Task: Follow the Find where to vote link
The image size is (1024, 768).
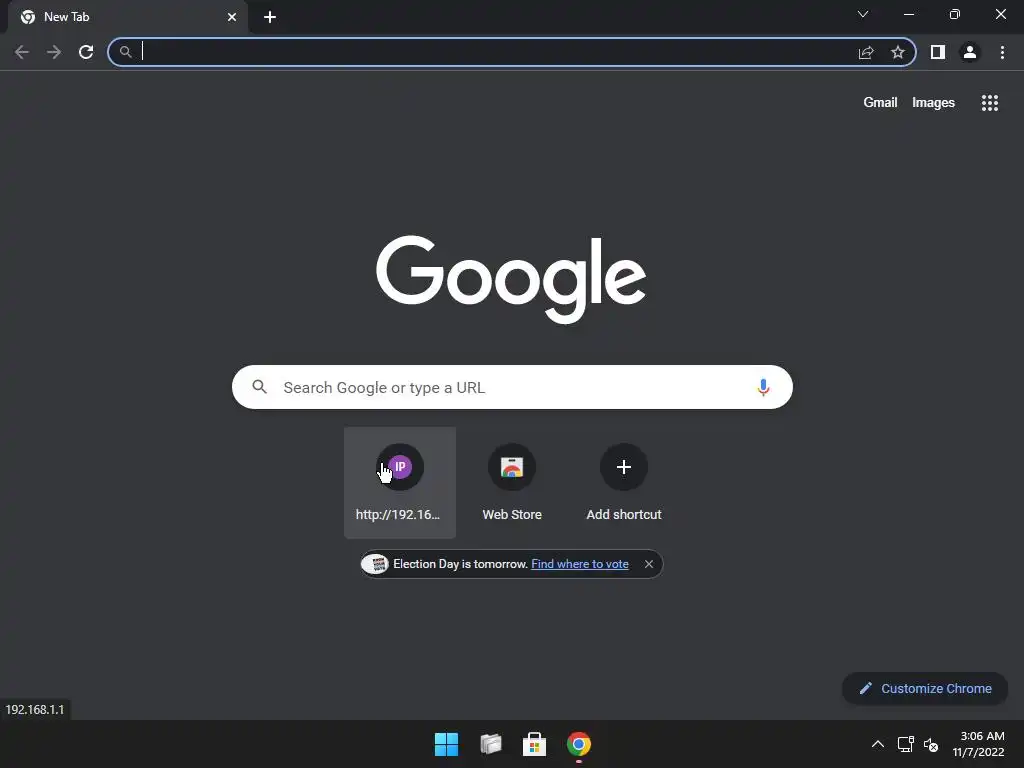Action: 580,564
